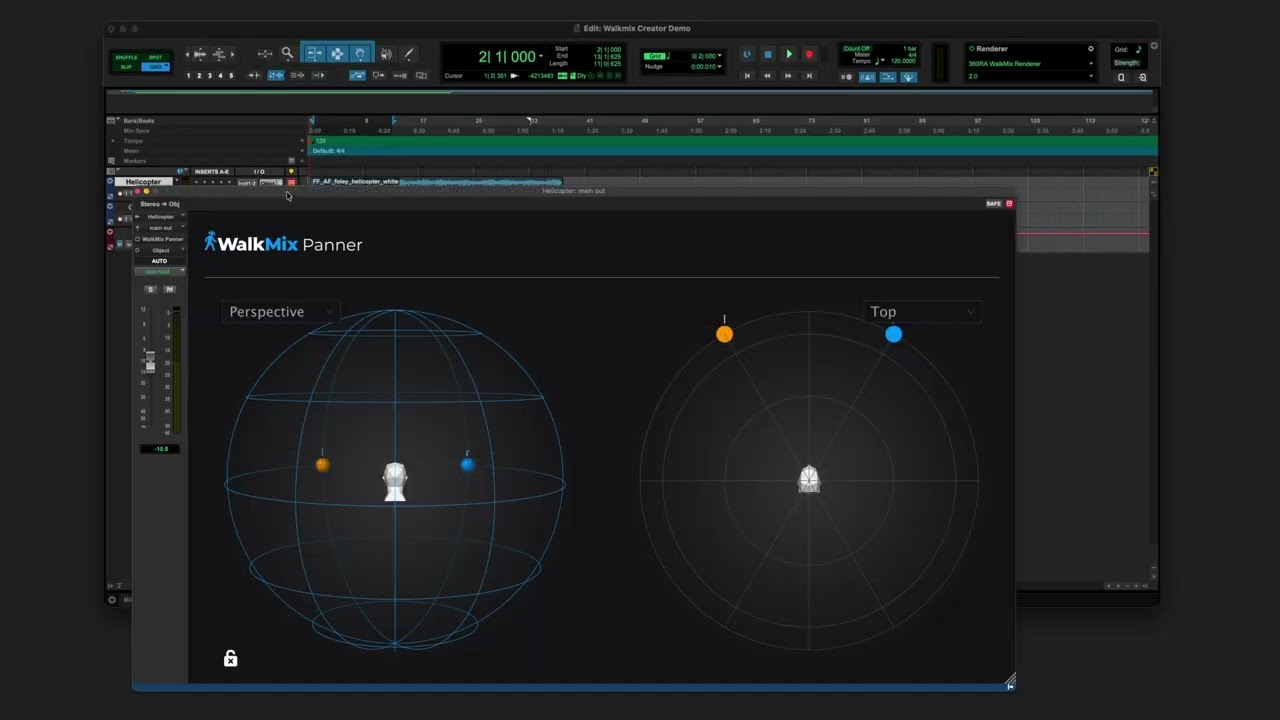Toggle the online sync clock button
Screen dimensions: 1280x720
(x=747, y=54)
